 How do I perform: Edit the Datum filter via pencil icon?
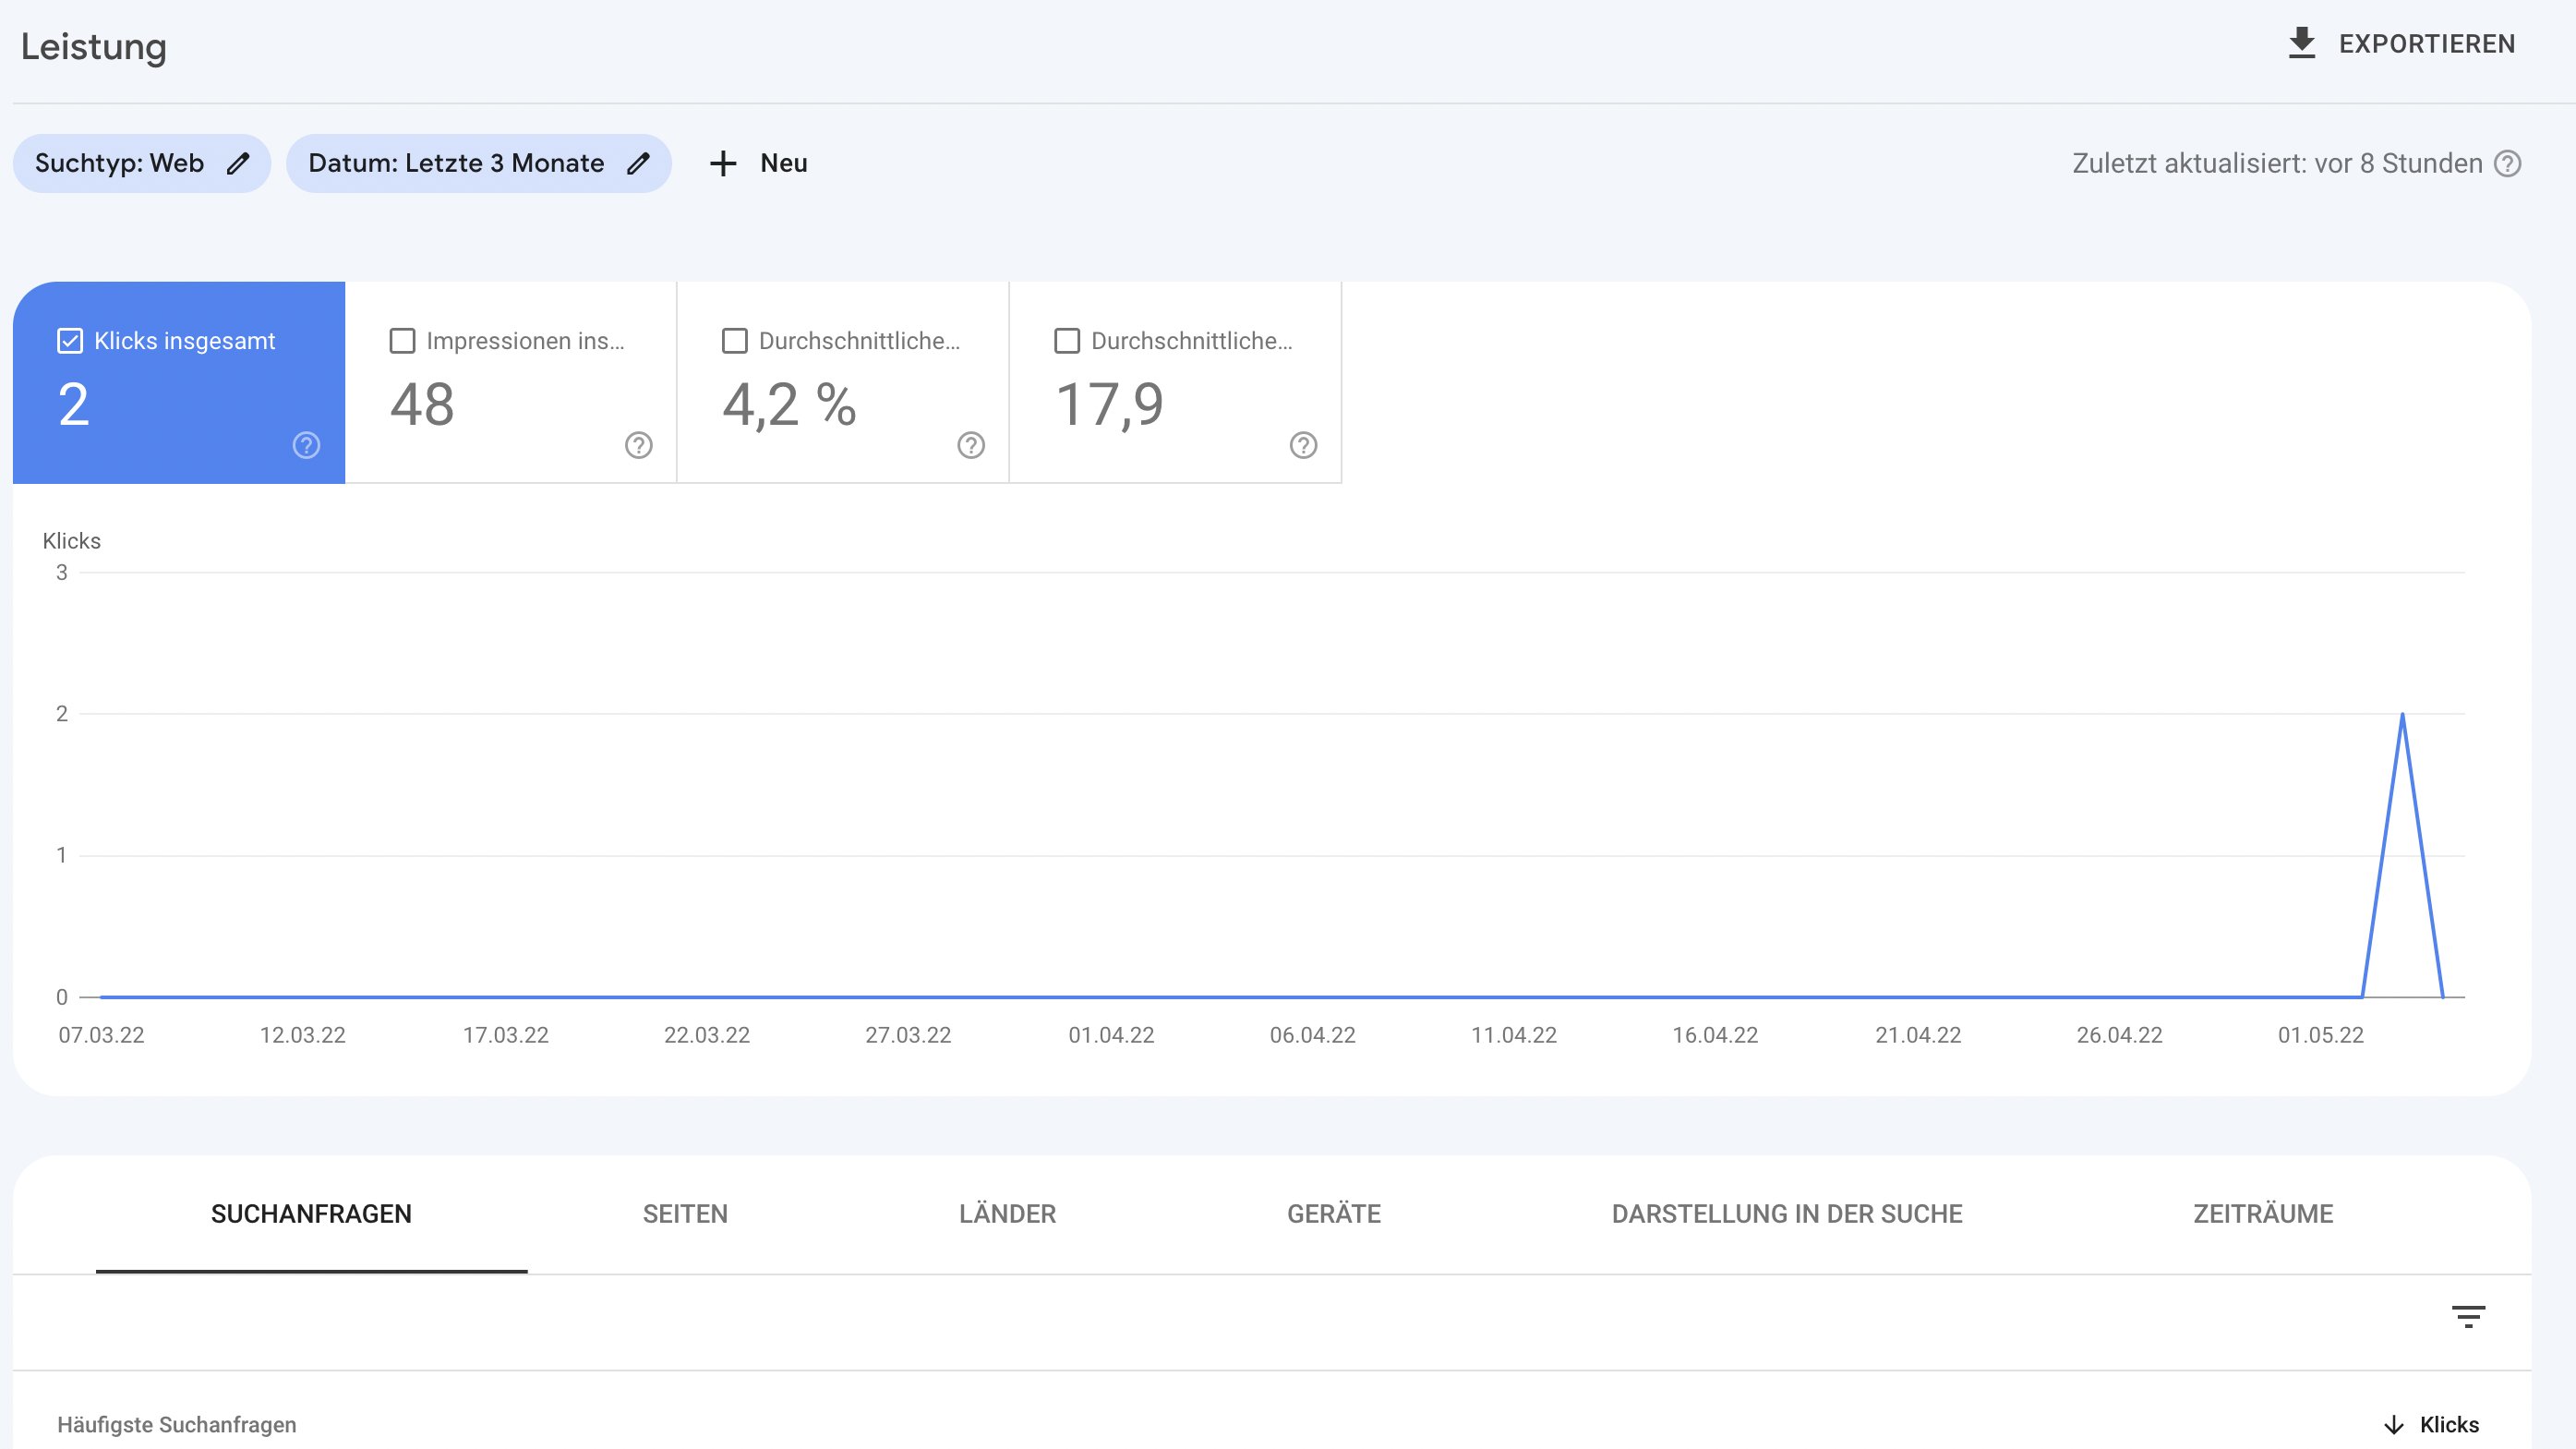pos(640,163)
